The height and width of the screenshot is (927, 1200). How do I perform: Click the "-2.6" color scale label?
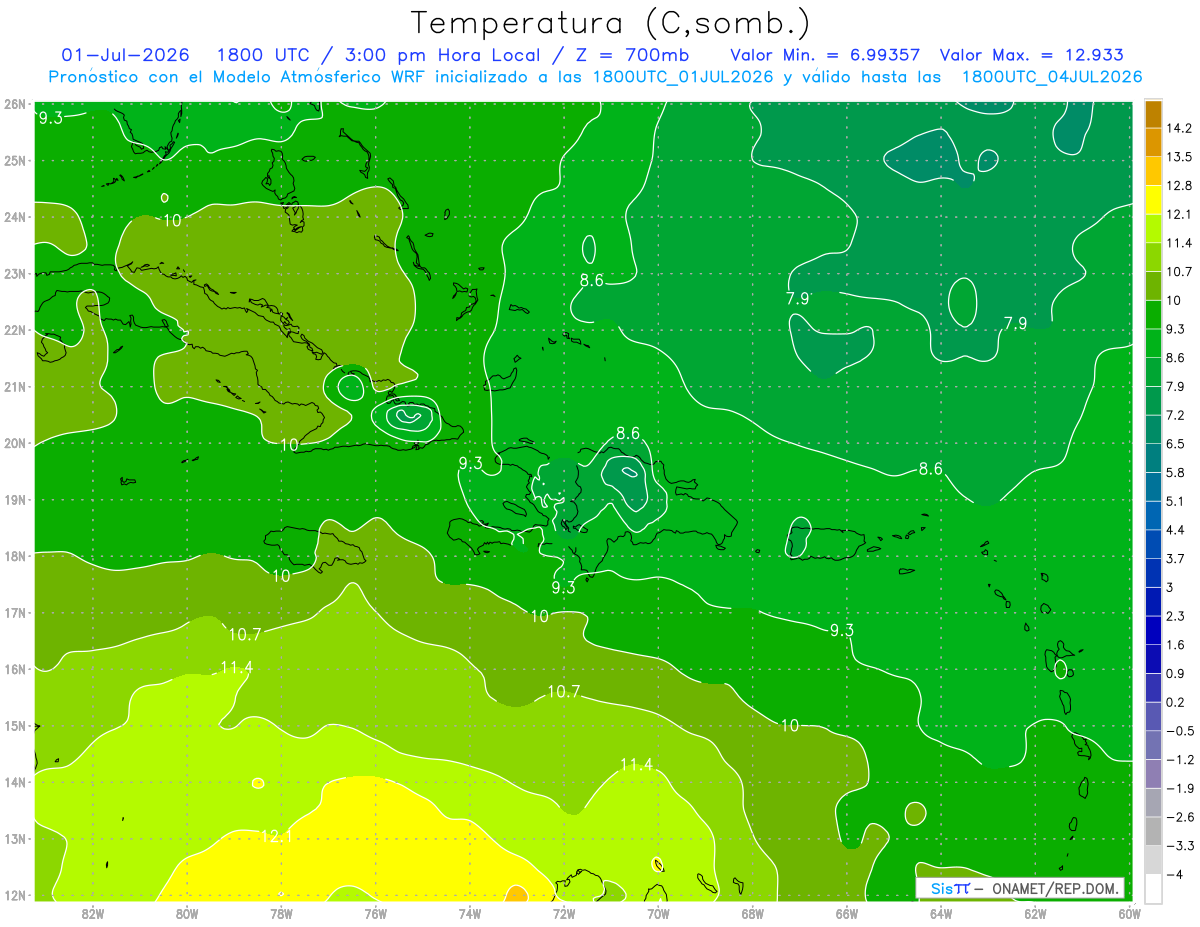pyautogui.click(x=1180, y=818)
